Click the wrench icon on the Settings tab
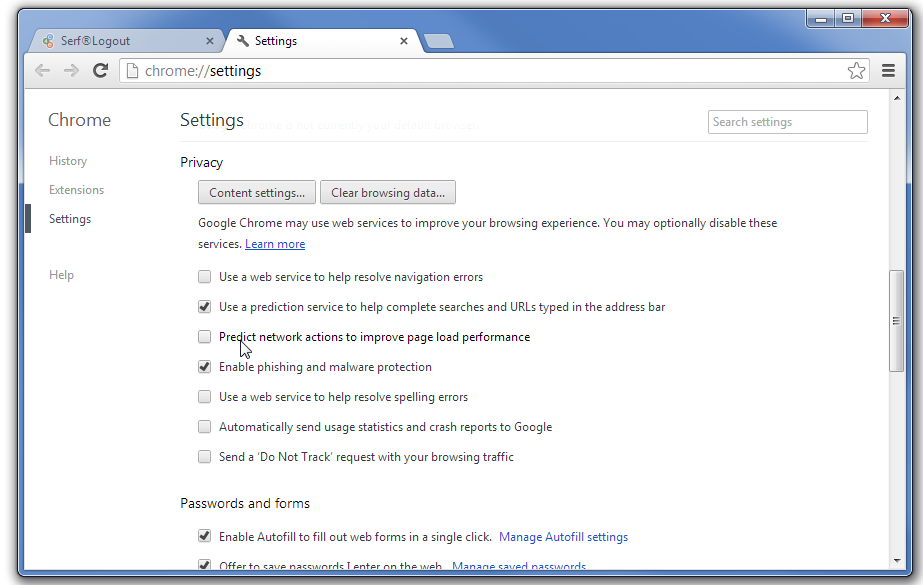923x585 pixels. tap(243, 41)
